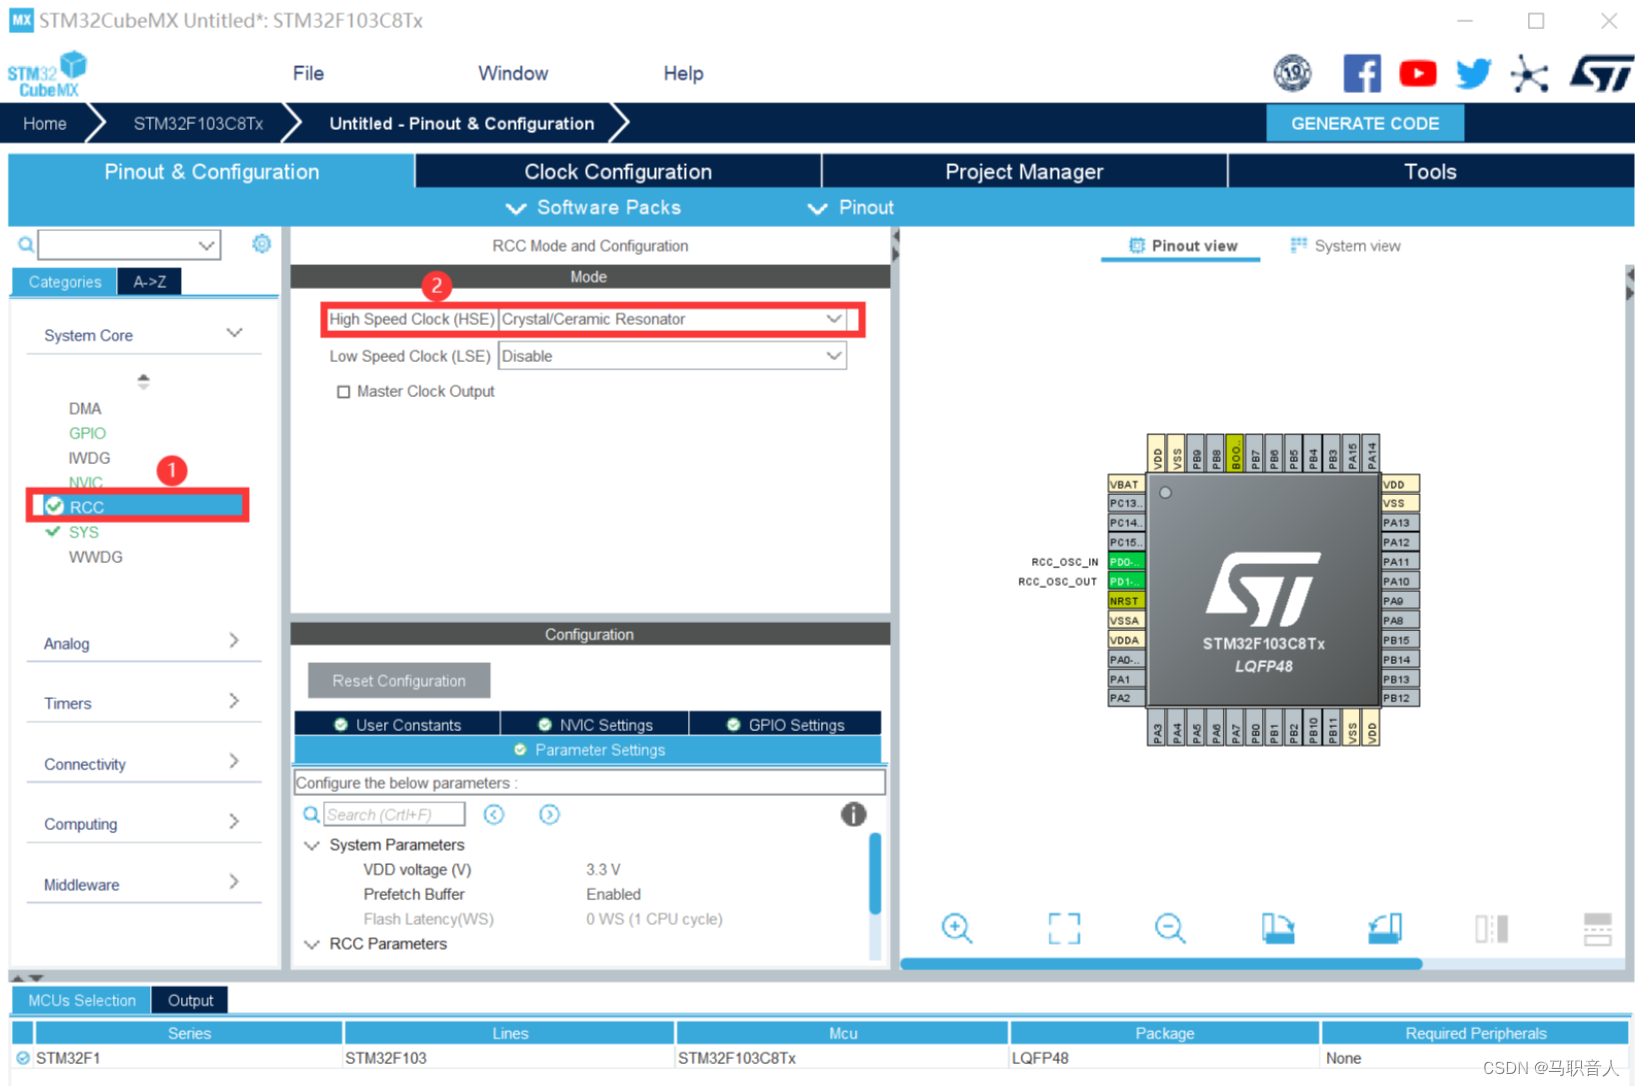This screenshot has height=1086, width=1635.
Task: Switch to System view
Action: 1345,246
